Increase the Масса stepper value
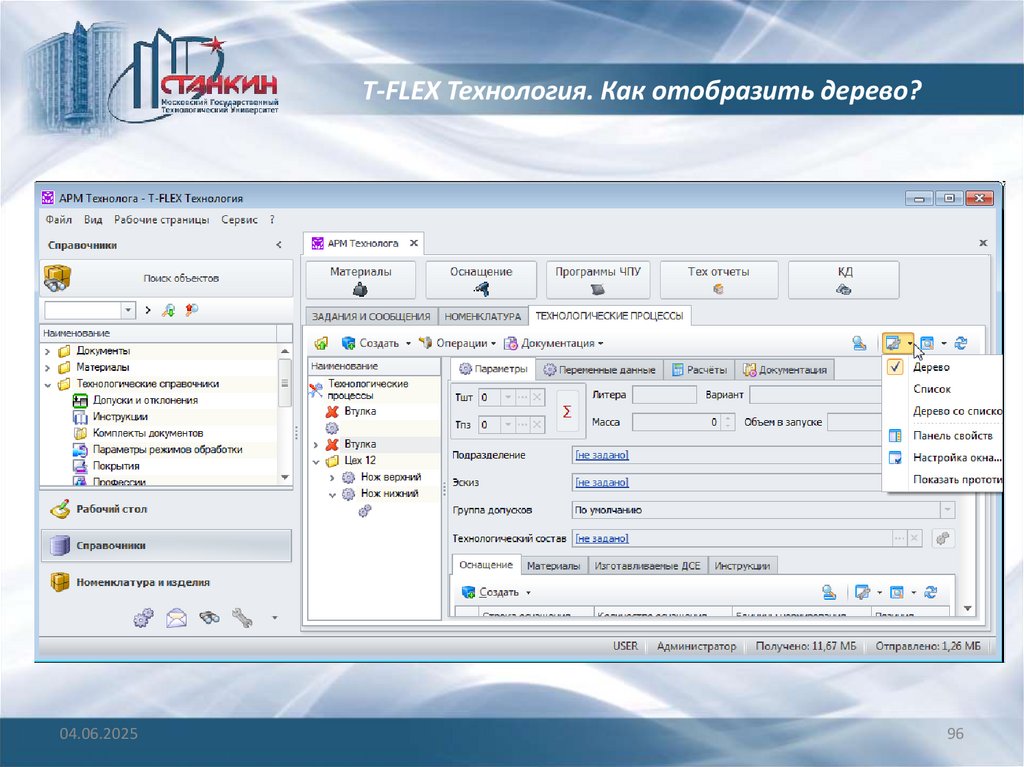The height and width of the screenshot is (767, 1024). point(729,418)
